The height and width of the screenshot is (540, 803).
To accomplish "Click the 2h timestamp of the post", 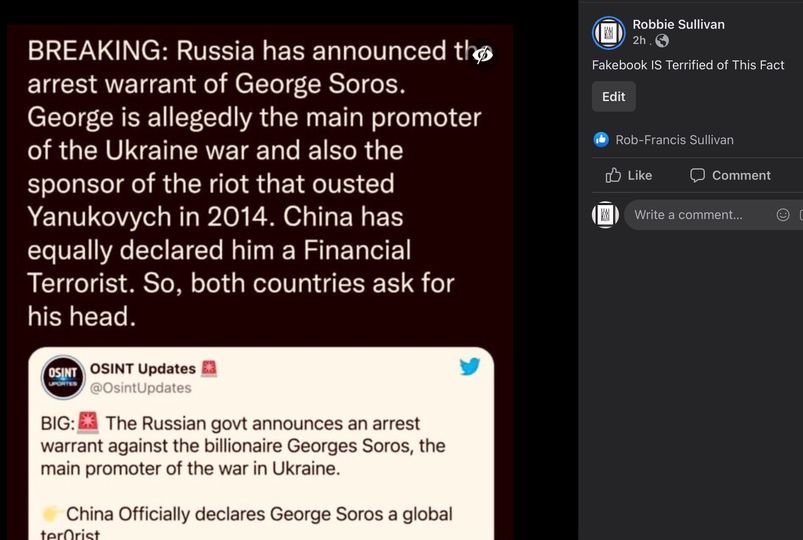I will point(639,40).
